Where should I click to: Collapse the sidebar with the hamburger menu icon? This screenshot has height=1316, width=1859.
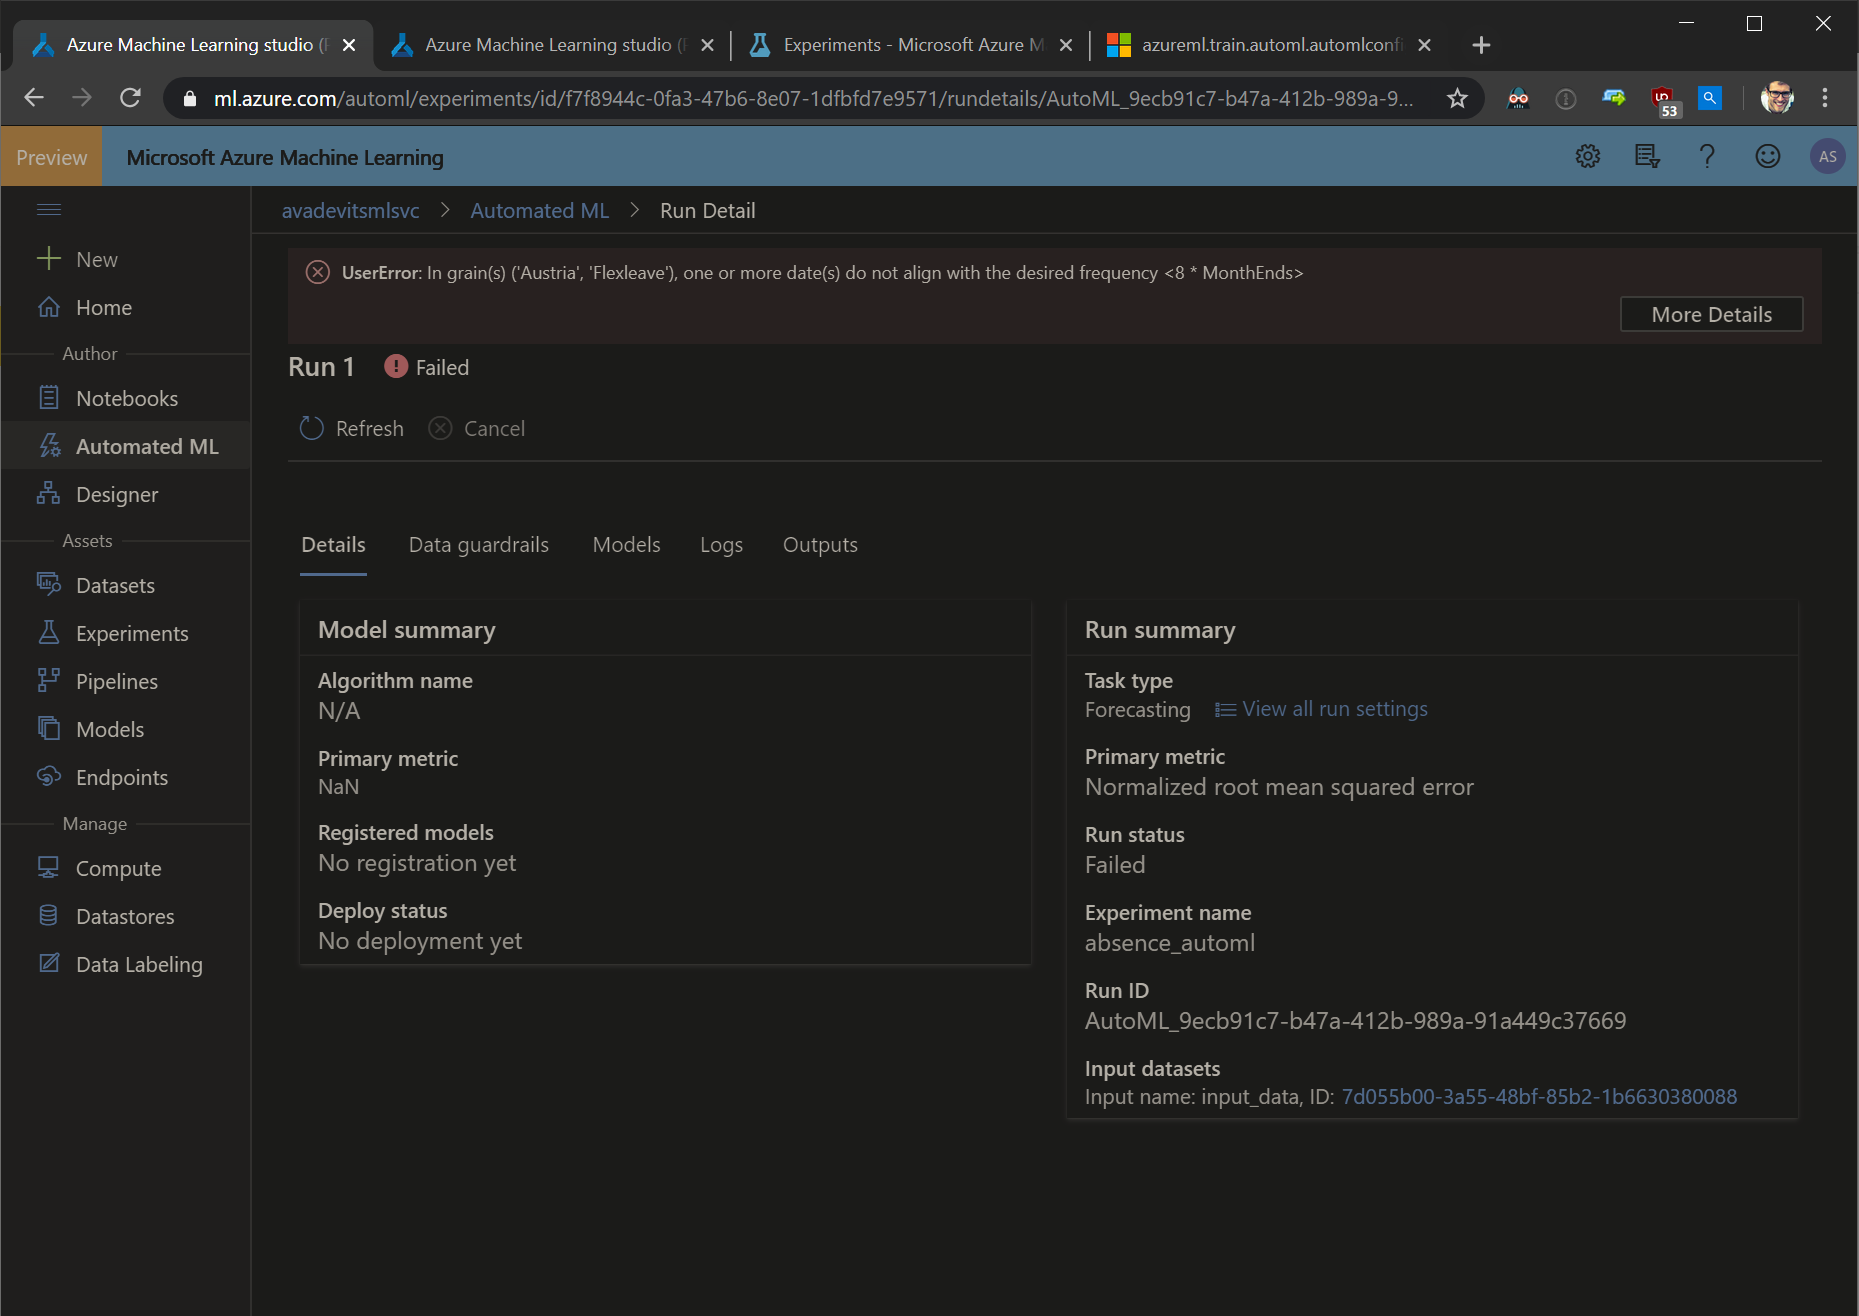[49, 209]
